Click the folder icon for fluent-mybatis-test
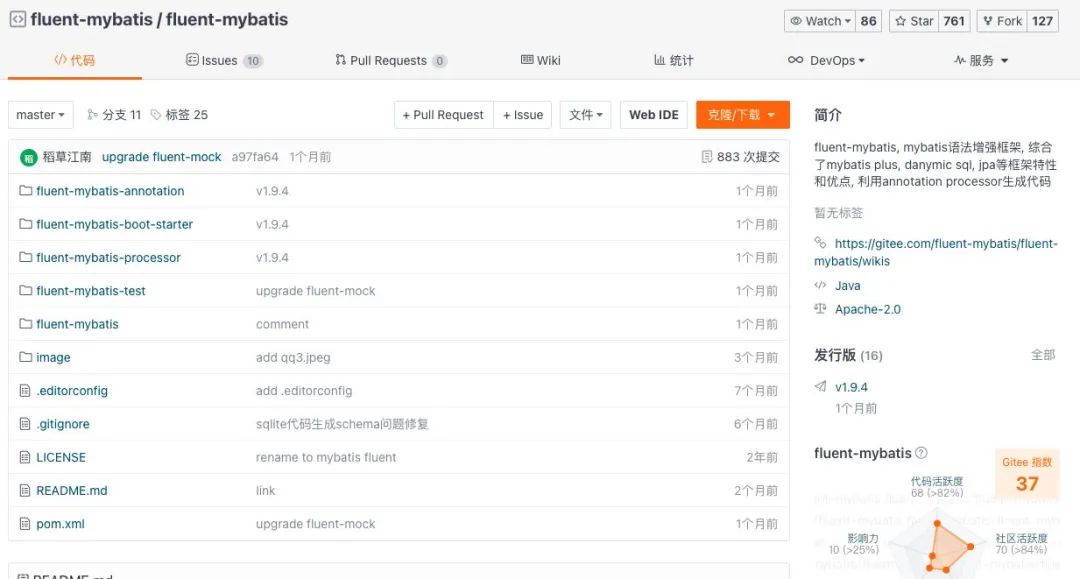This screenshot has width=1080, height=579. pos(25,291)
